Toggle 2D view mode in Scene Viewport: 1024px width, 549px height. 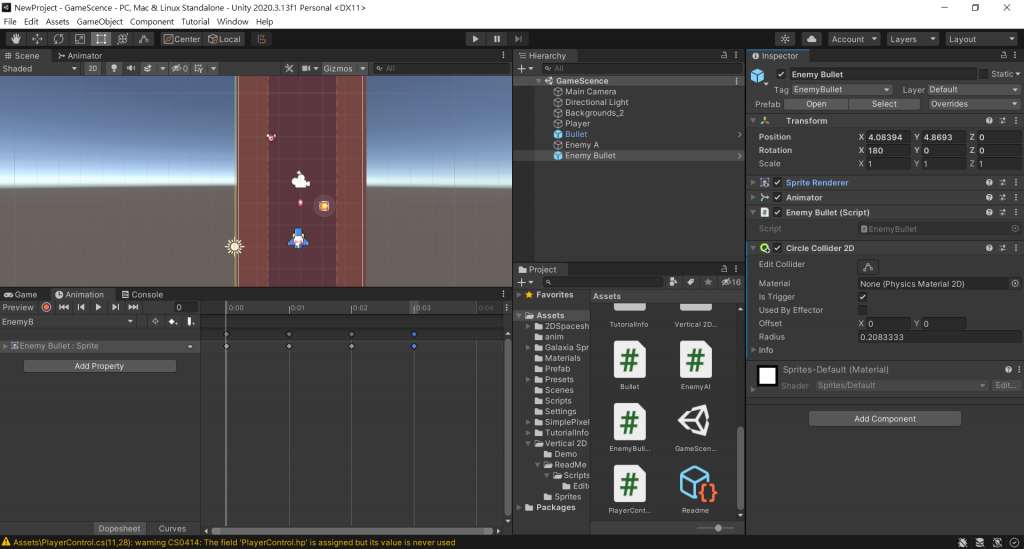(92, 69)
